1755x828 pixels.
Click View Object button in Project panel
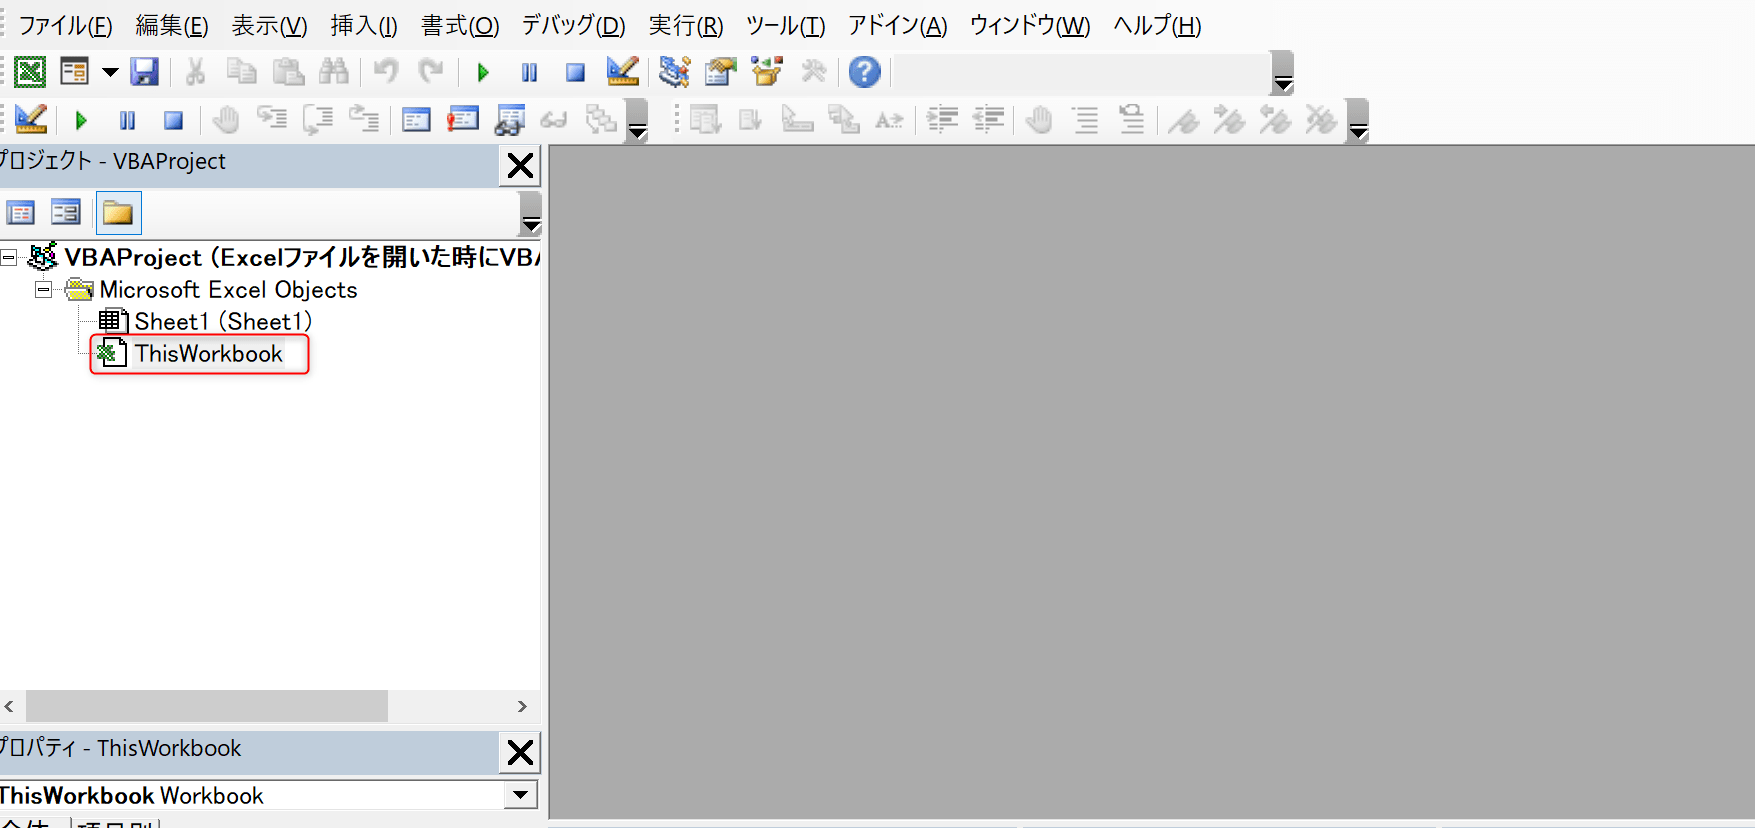(66, 213)
